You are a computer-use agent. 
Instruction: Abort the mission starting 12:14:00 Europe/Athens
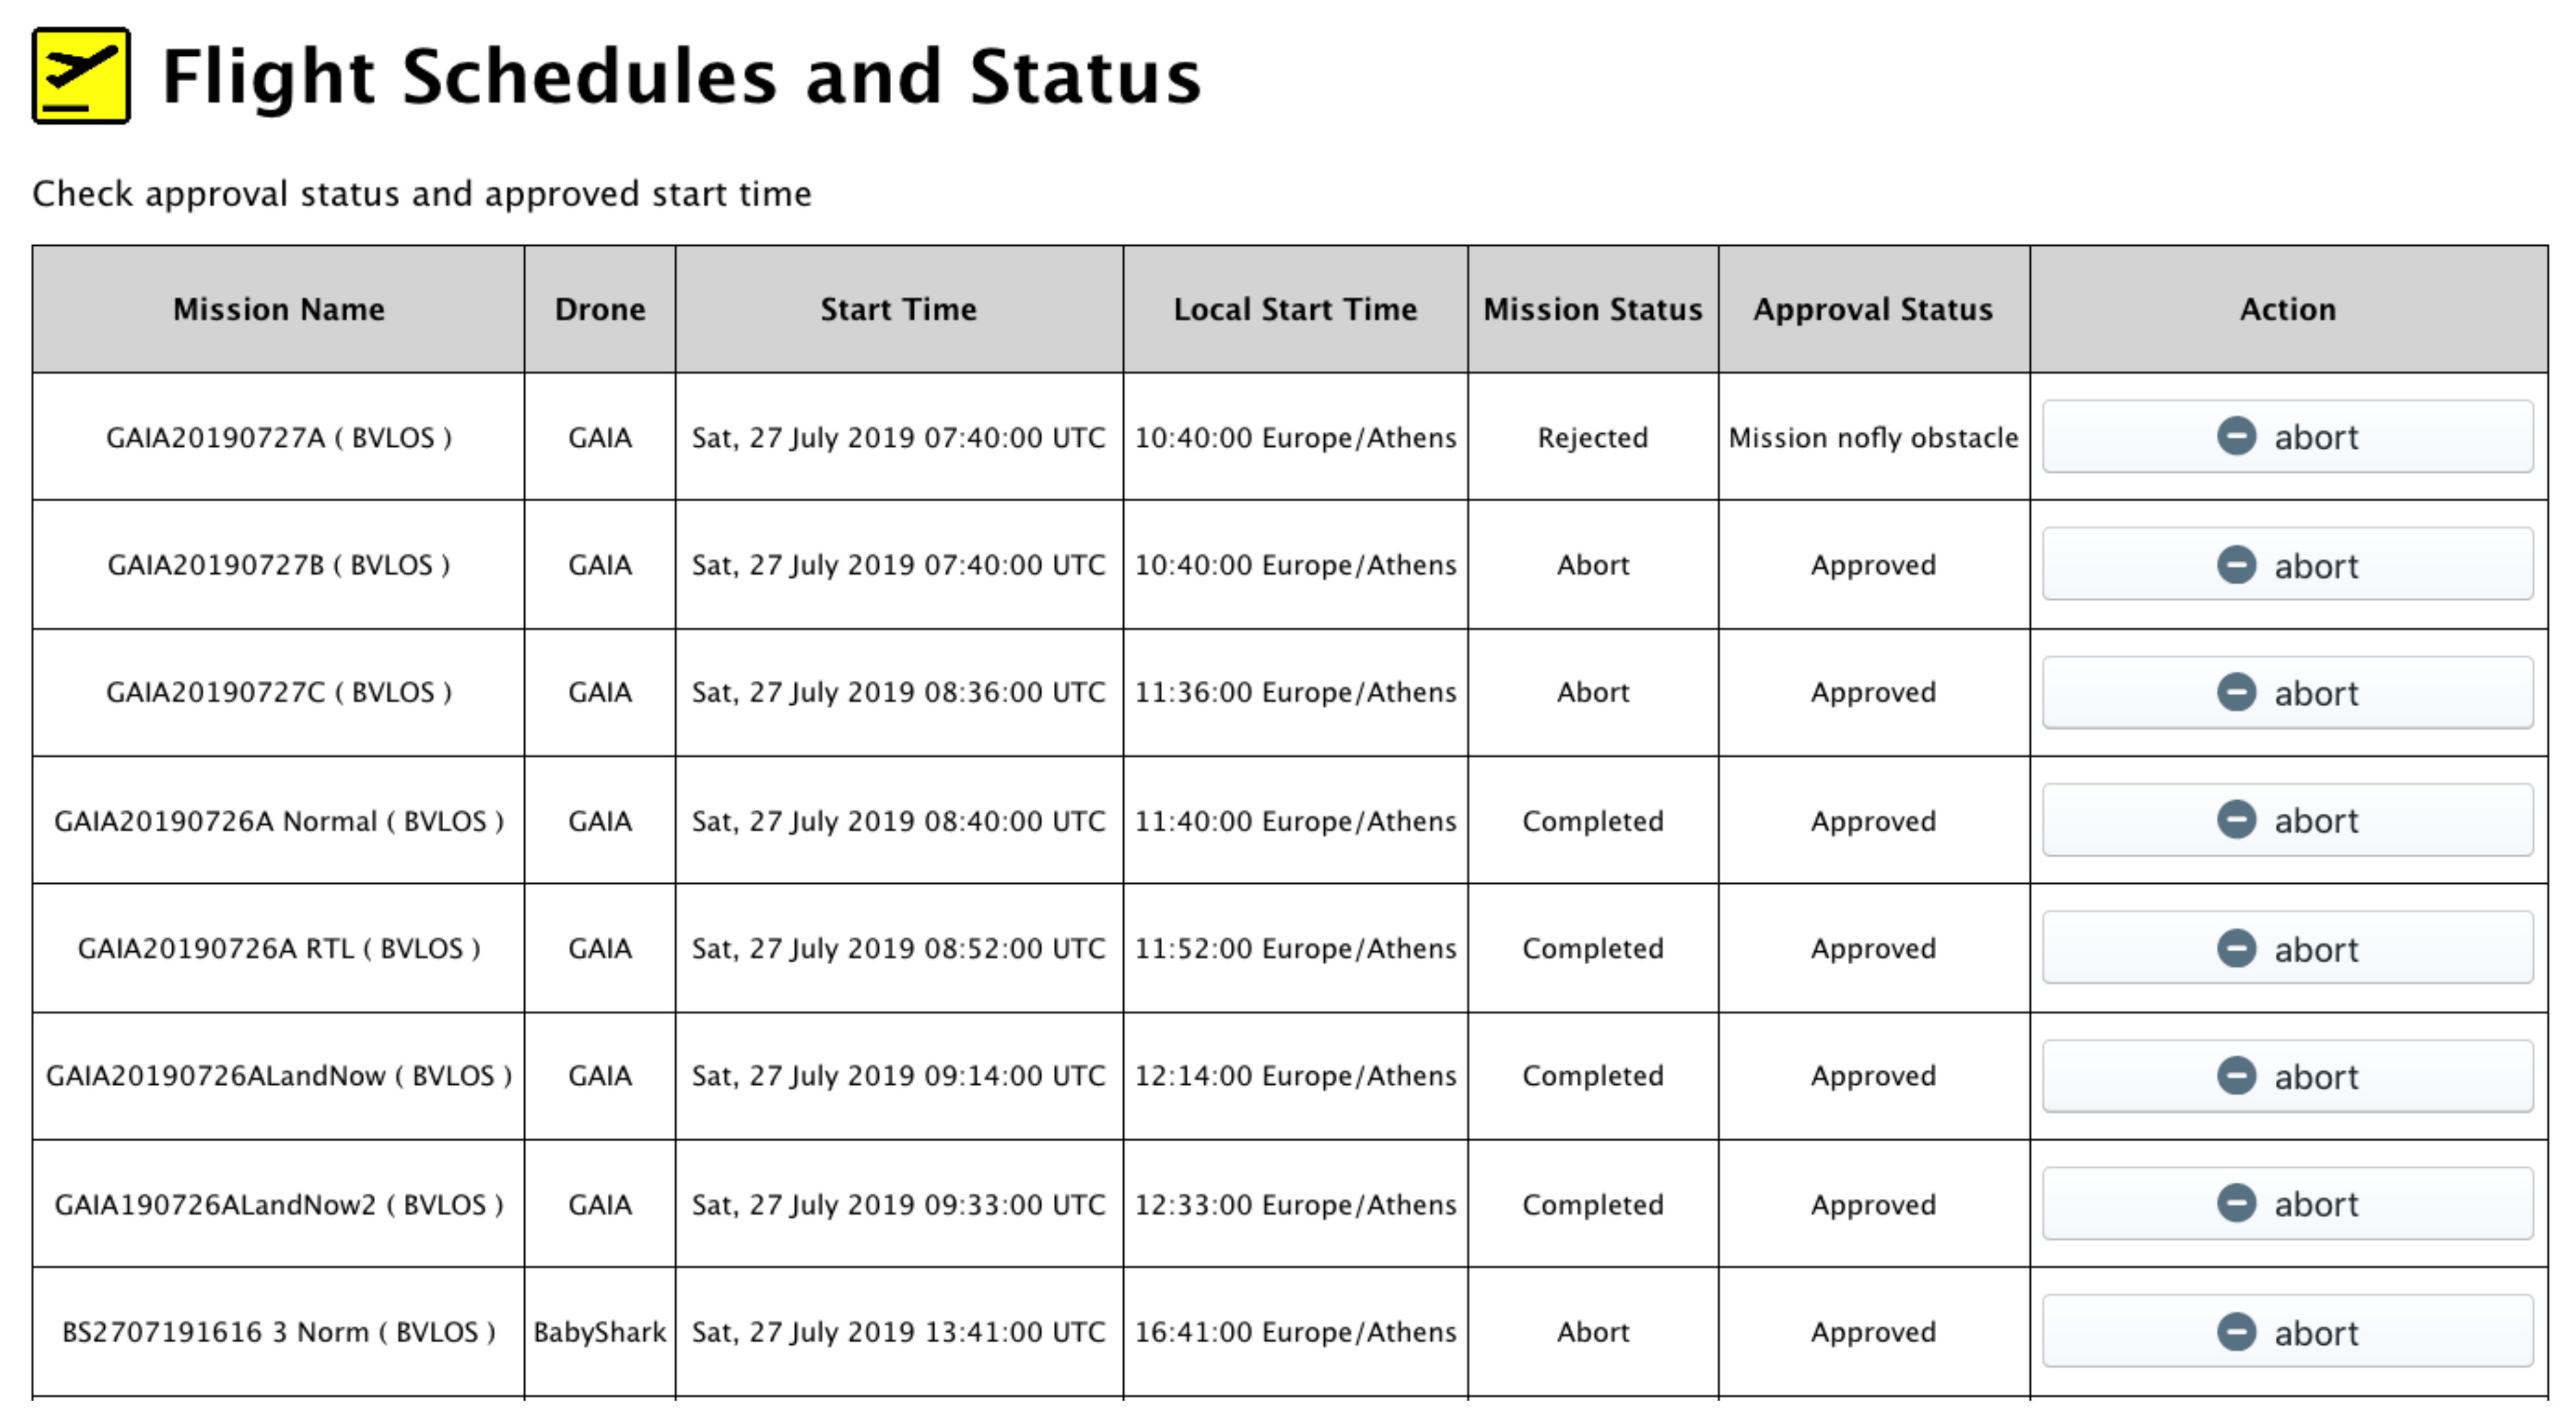[x=2286, y=1076]
